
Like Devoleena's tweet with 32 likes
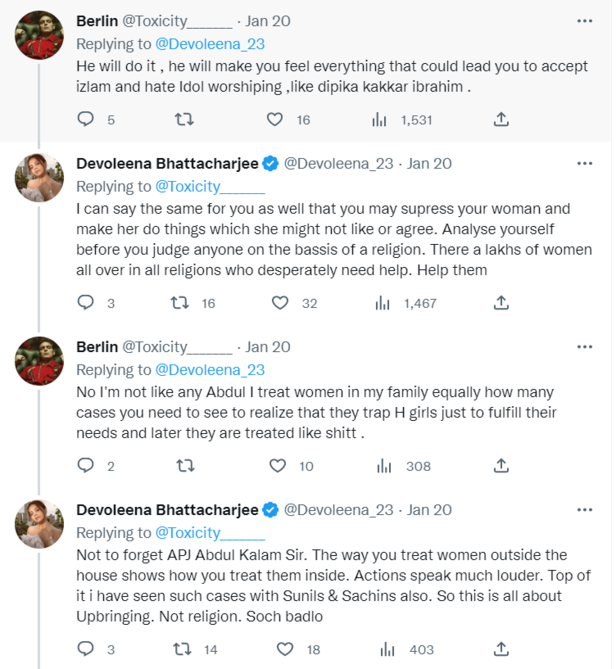click(x=281, y=303)
